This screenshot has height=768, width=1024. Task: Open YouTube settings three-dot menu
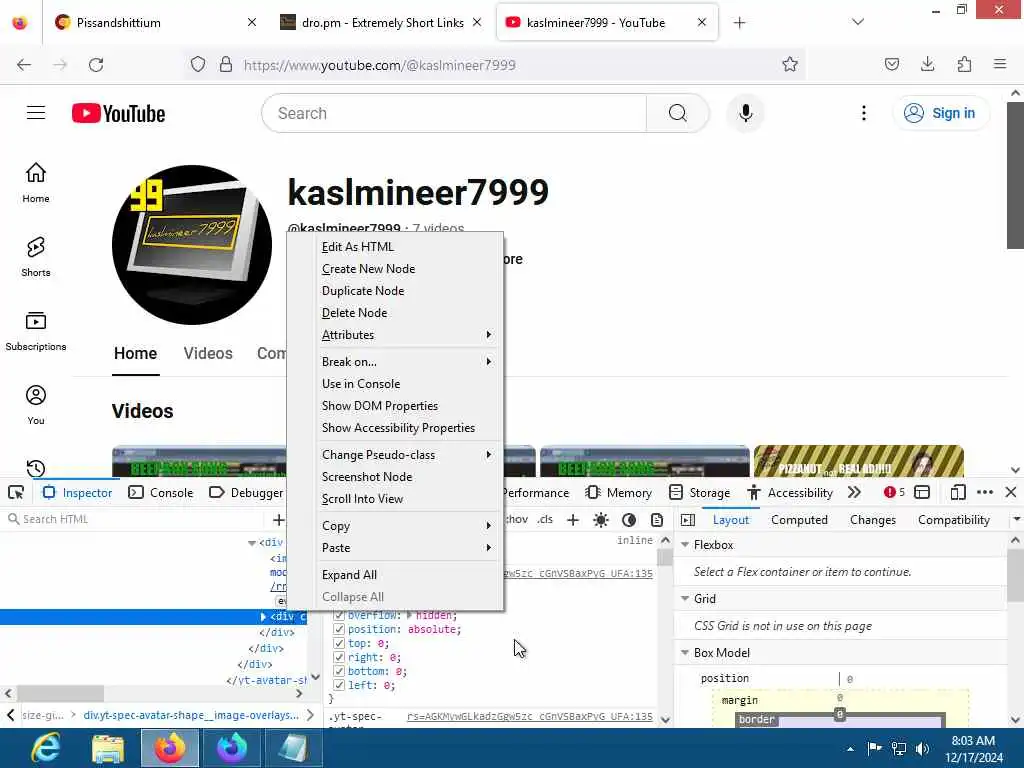click(x=863, y=113)
